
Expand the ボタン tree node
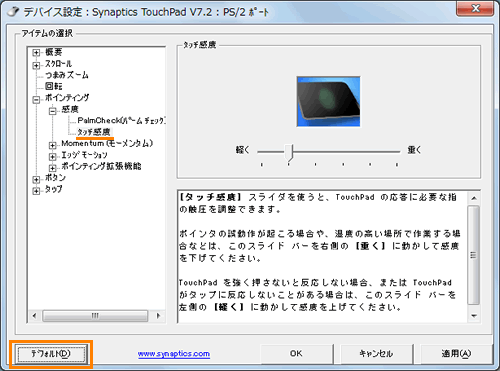(36, 180)
